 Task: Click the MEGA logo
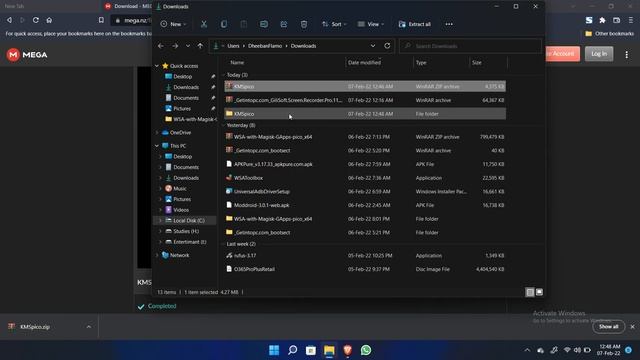[27, 55]
